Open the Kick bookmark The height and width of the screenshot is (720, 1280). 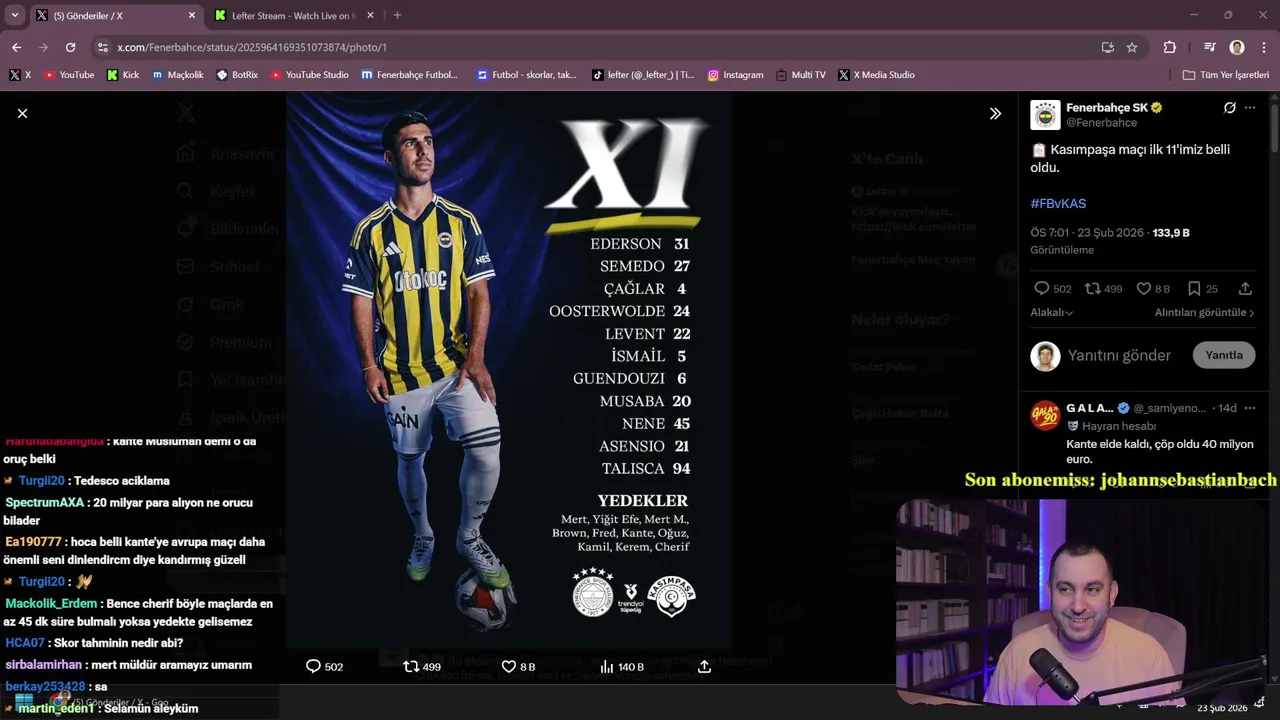coord(123,75)
